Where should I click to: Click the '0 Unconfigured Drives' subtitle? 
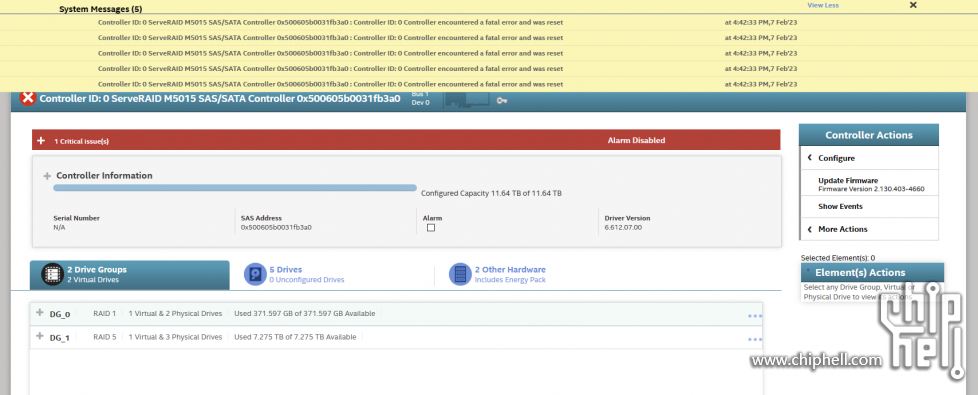pyautogui.click(x=307, y=280)
